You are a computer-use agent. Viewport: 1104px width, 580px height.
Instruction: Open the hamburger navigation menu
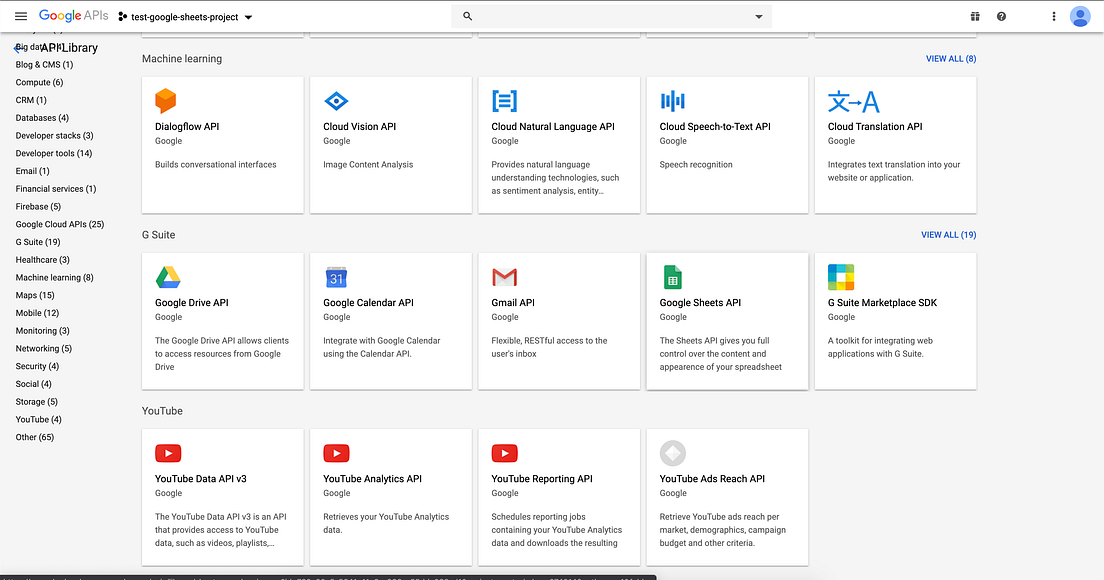coord(21,16)
